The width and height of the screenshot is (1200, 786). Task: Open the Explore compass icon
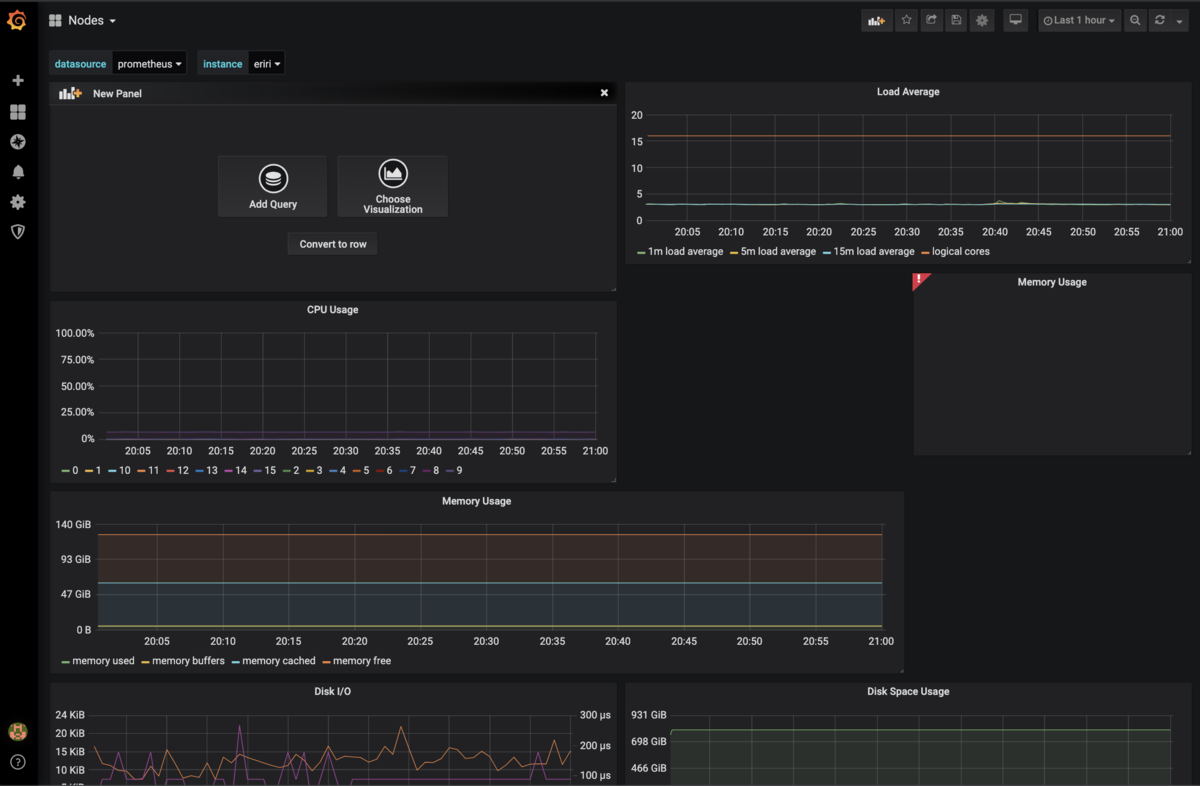click(x=17, y=142)
